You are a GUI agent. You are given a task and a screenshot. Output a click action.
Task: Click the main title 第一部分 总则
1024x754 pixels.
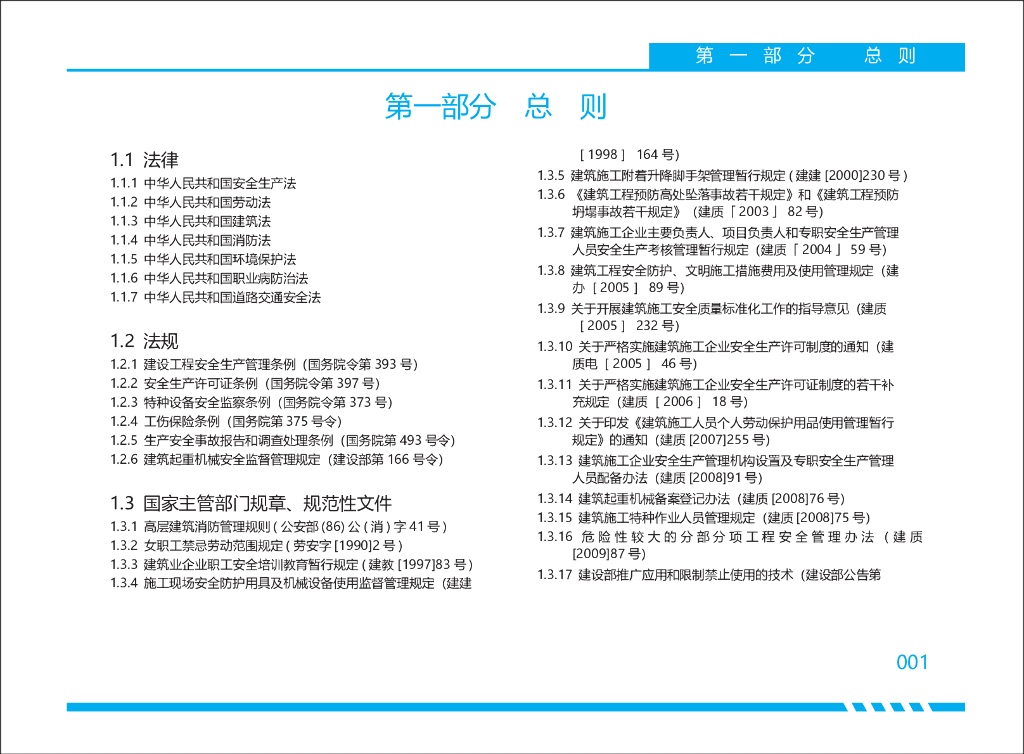[x=496, y=107]
